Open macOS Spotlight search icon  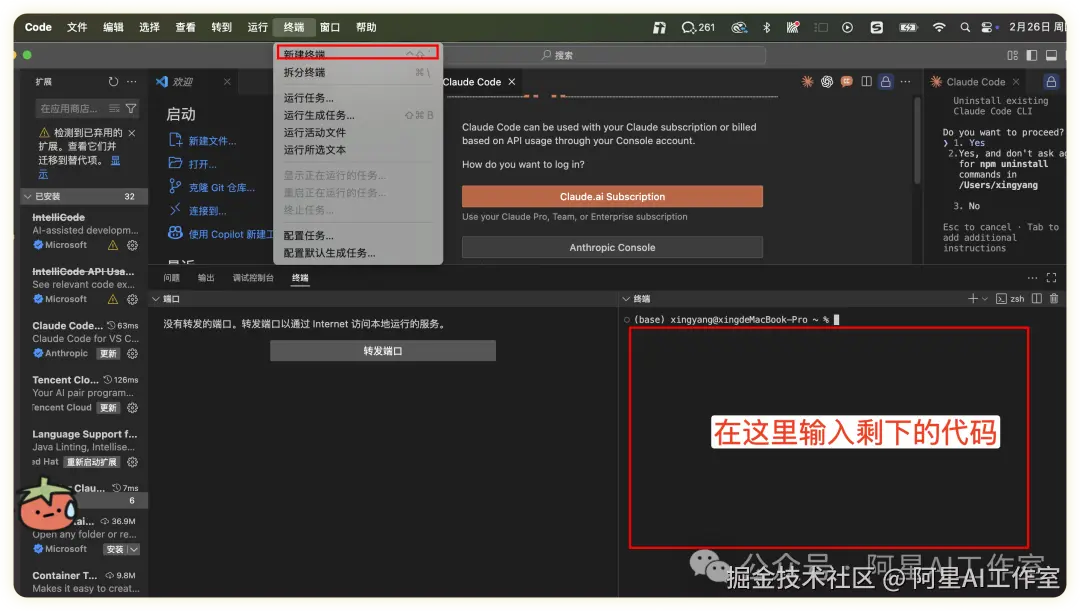[x=965, y=28]
